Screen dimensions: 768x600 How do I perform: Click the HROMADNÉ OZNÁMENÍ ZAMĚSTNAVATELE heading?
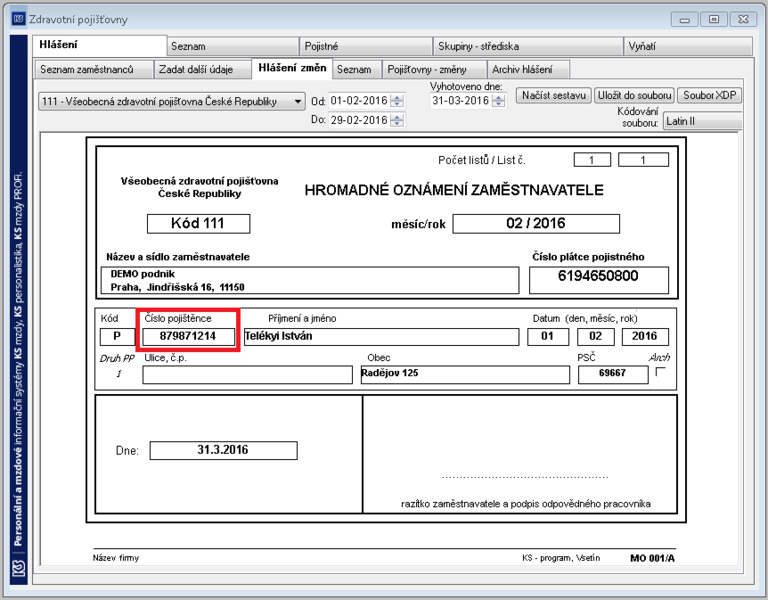tap(454, 190)
